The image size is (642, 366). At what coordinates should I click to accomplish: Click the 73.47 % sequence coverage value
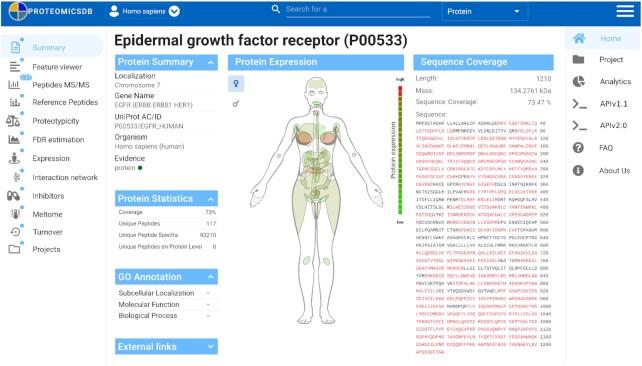point(539,102)
